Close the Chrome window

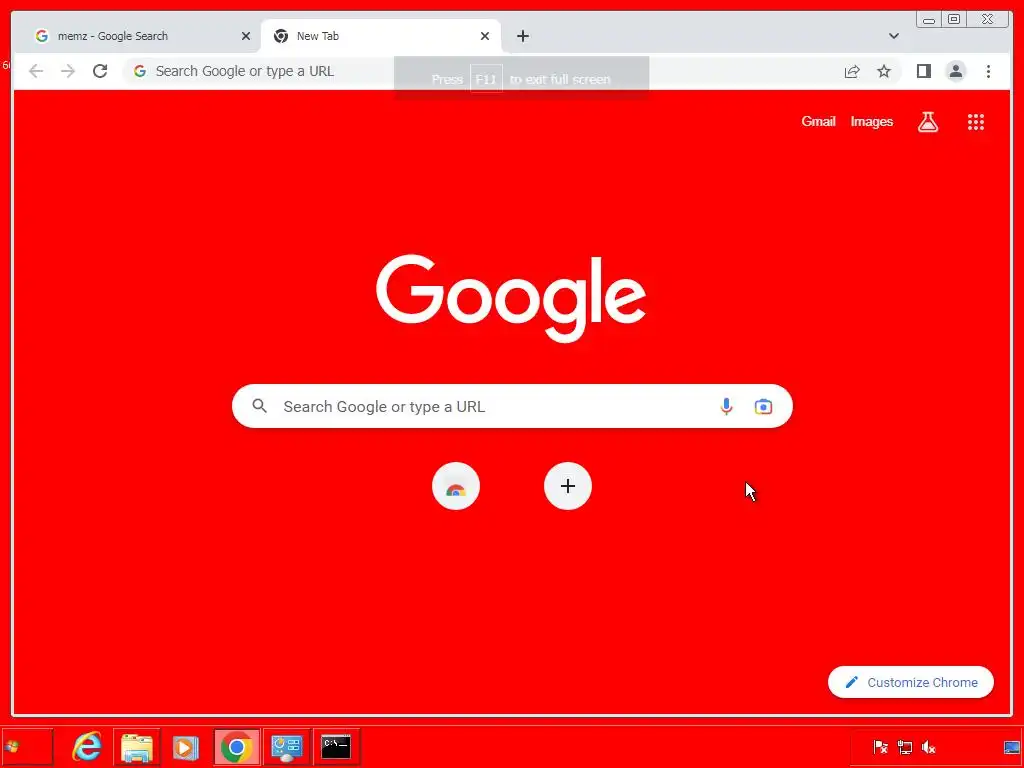coord(987,20)
